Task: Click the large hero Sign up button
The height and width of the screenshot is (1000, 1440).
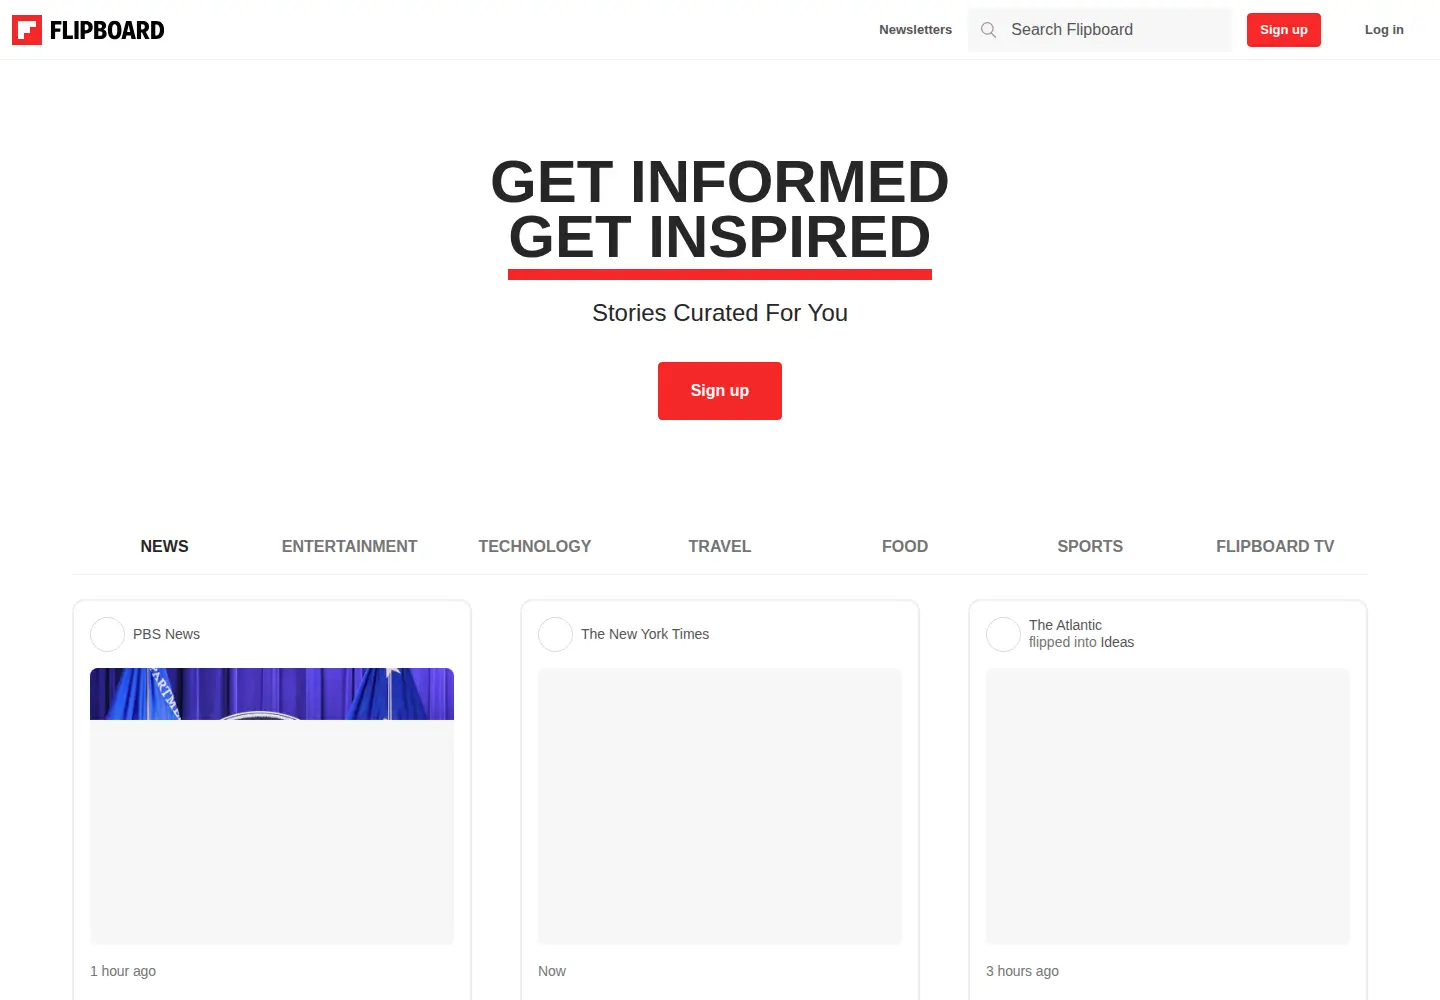Action: [x=720, y=391]
